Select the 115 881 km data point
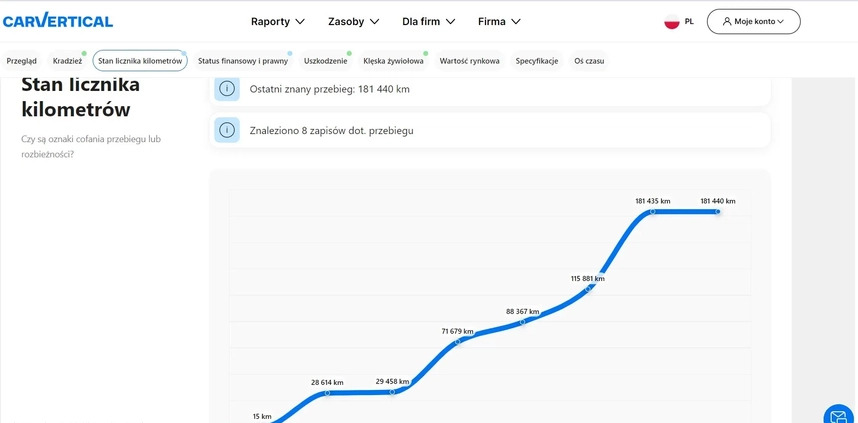This screenshot has height=423, width=858. tap(588, 288)
